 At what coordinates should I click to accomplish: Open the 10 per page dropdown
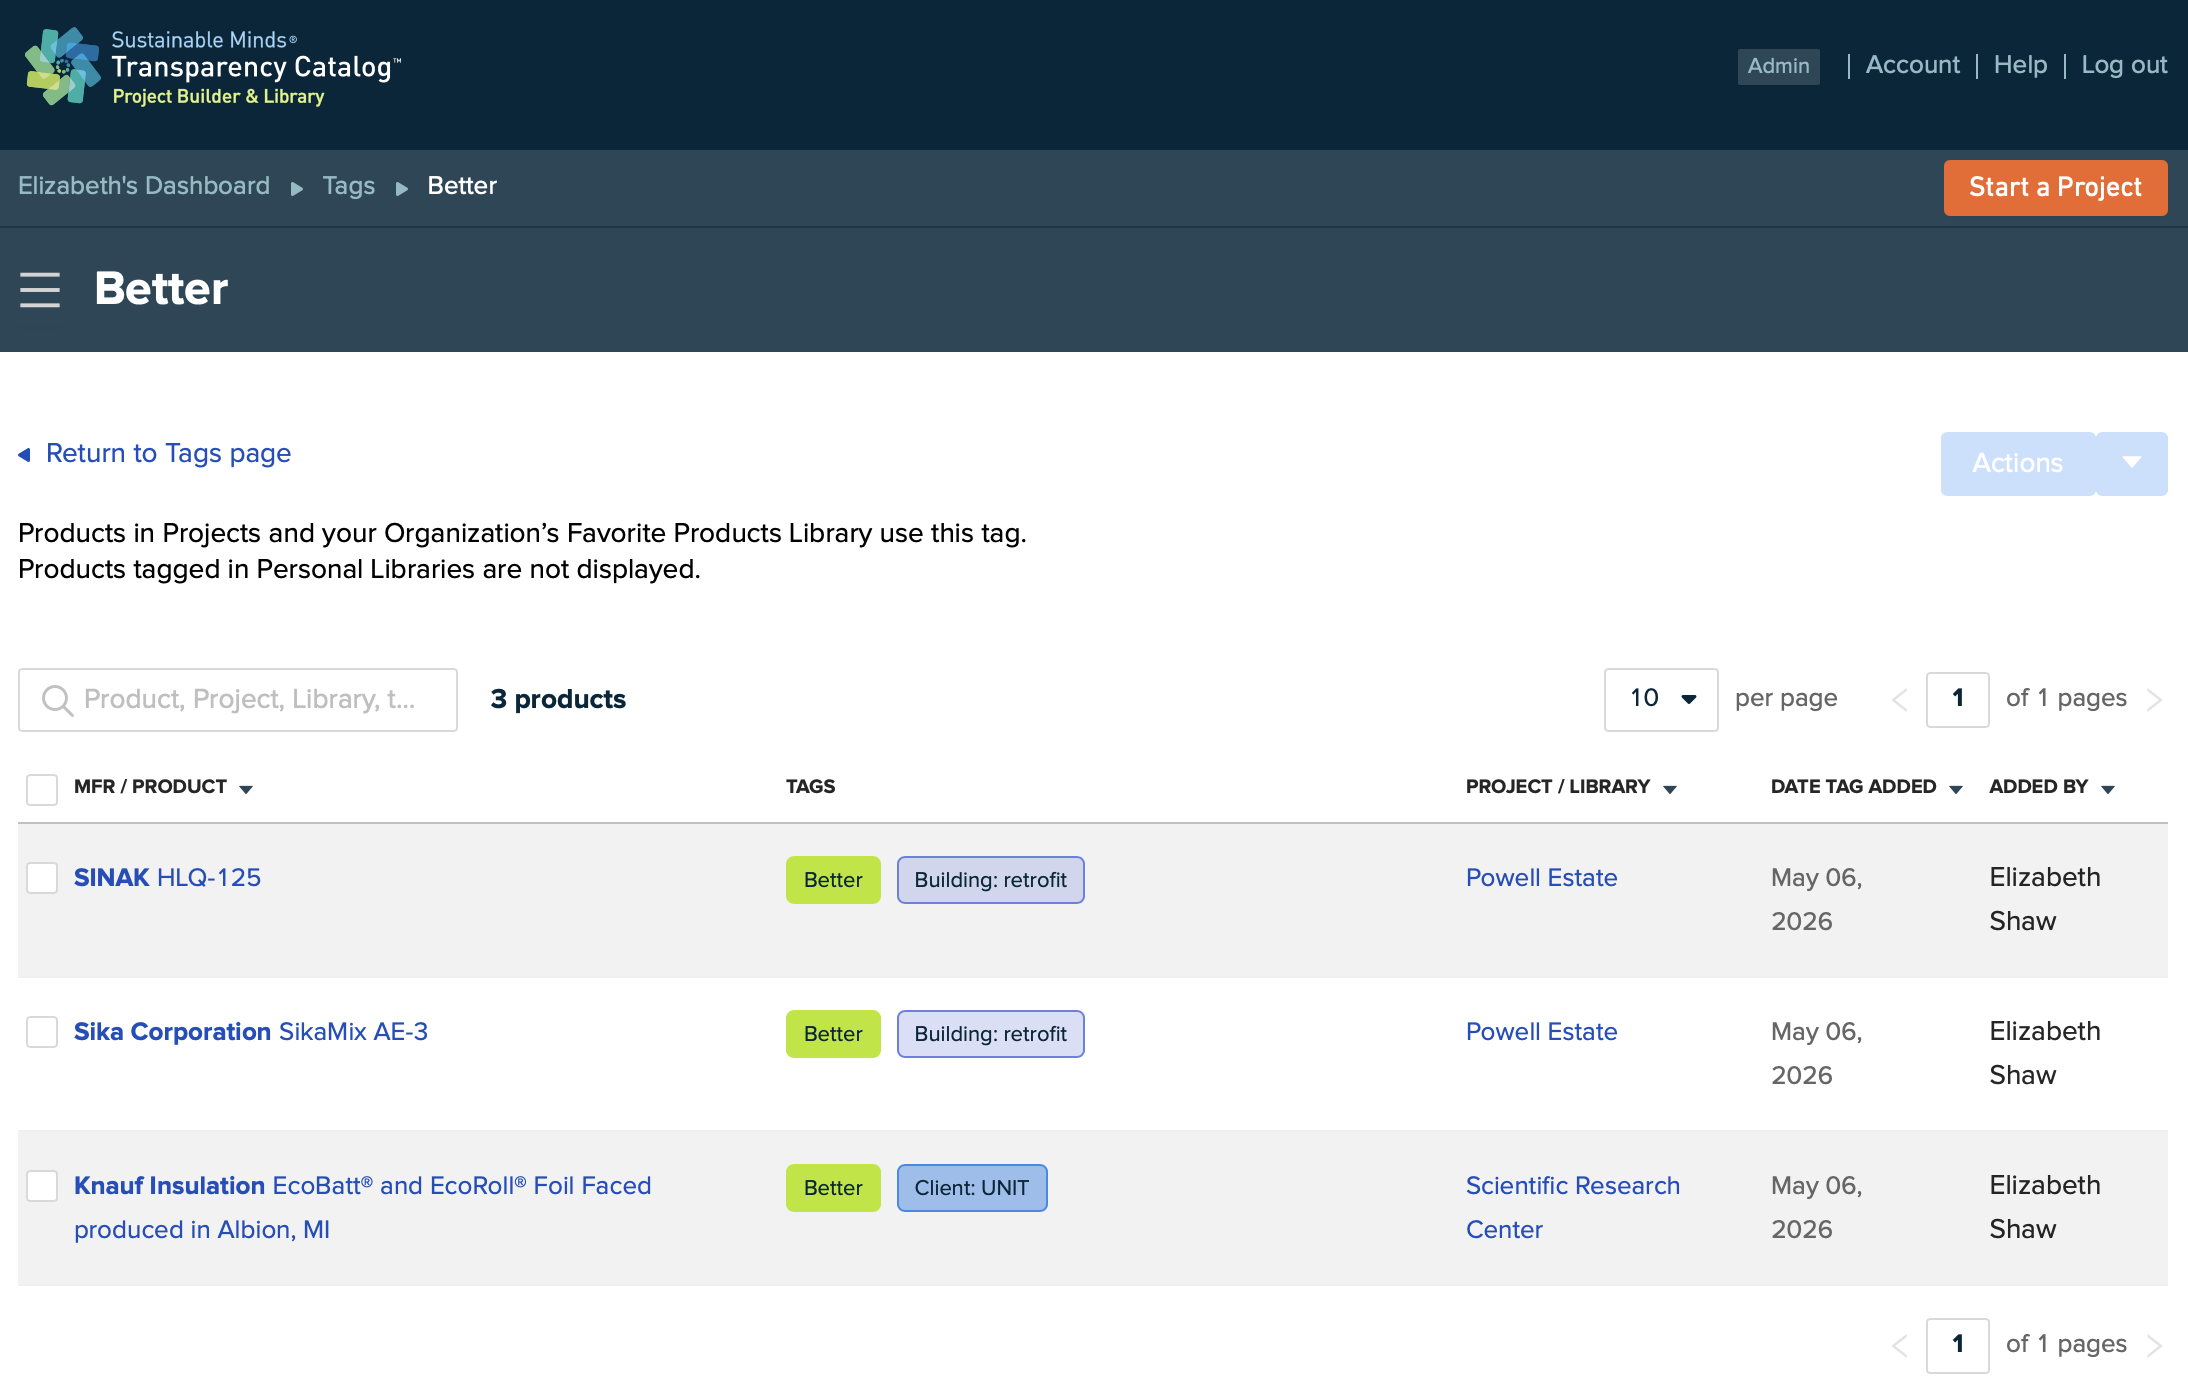1661,699
